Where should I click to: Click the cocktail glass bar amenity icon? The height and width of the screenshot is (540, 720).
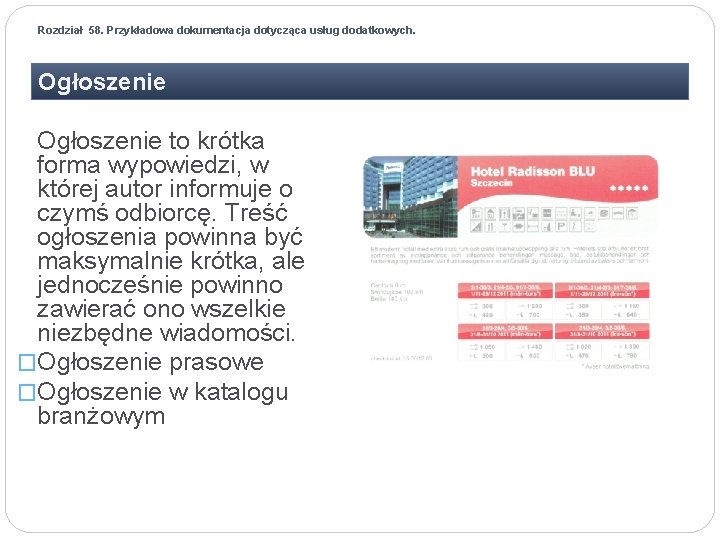[505, 226]
